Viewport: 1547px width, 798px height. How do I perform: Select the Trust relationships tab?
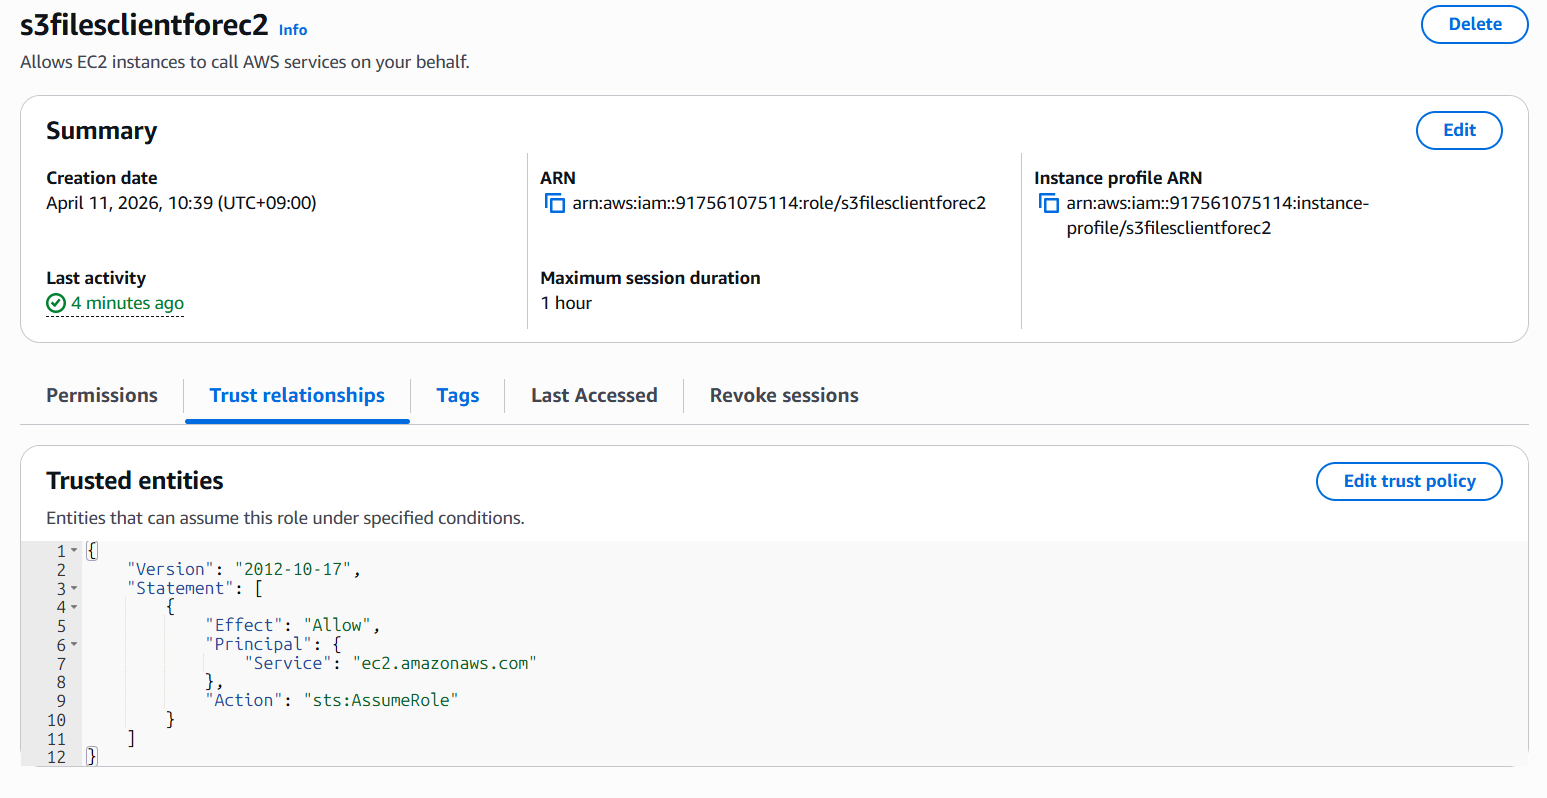(x=297, y=396)
